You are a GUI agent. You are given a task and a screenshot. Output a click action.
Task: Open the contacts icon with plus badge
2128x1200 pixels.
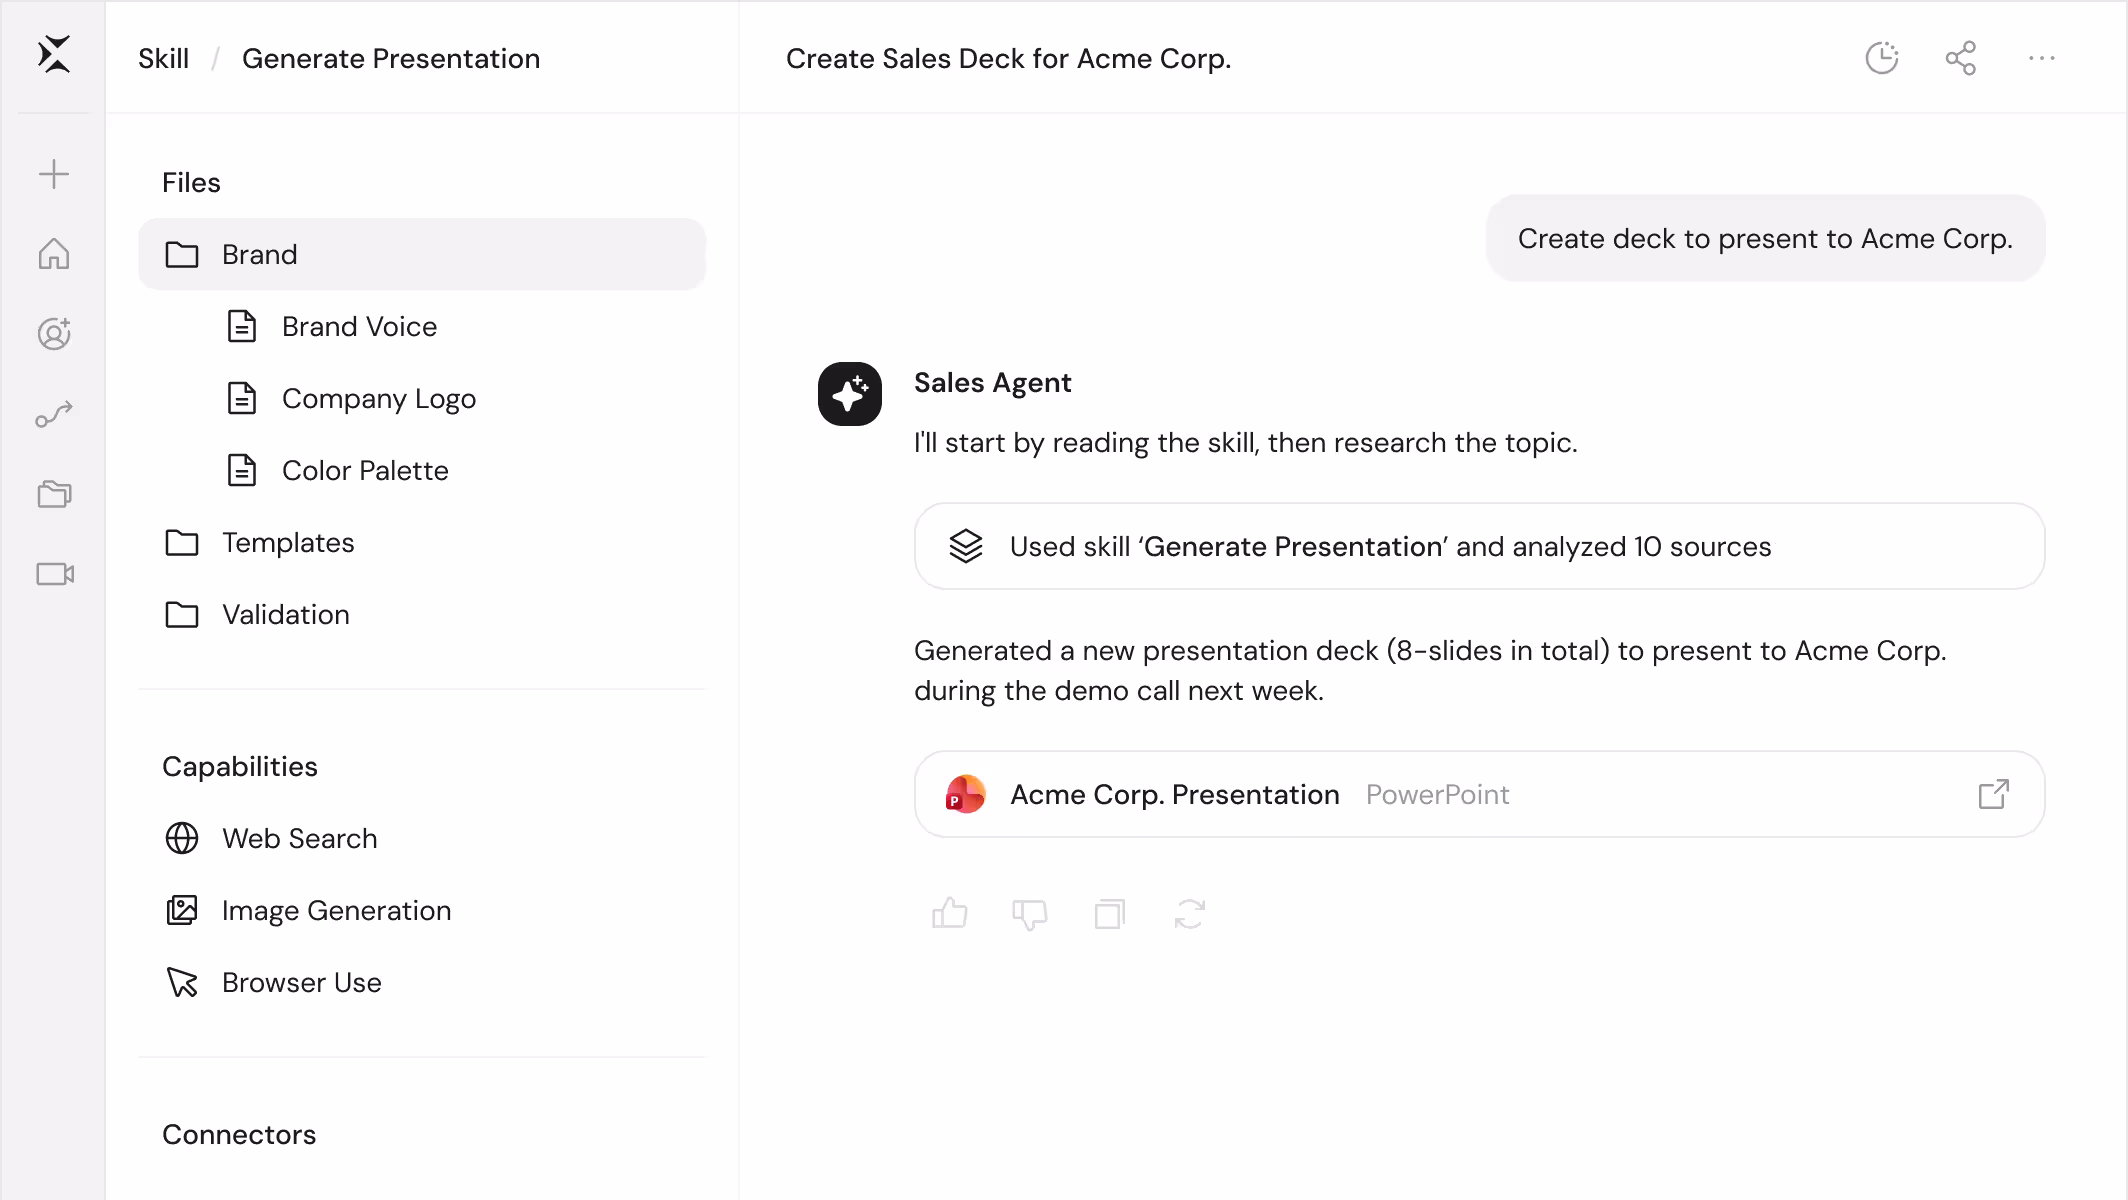point(54,334)
